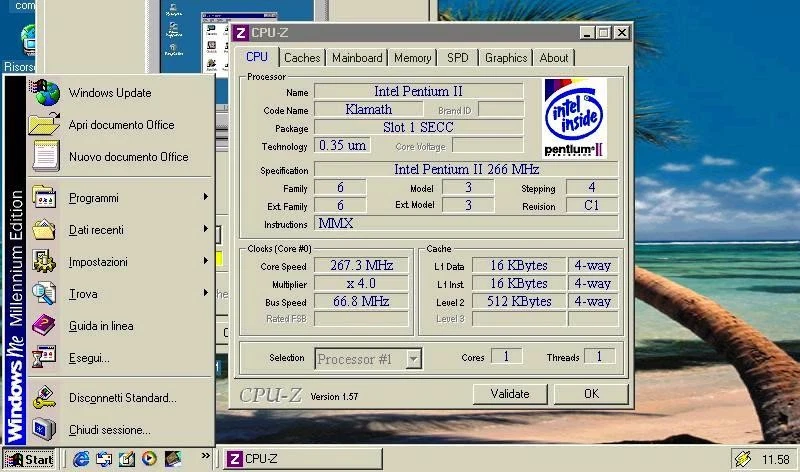
Task: Show more Quick Launch icons via chevron
Action: (x=206, y=456)
